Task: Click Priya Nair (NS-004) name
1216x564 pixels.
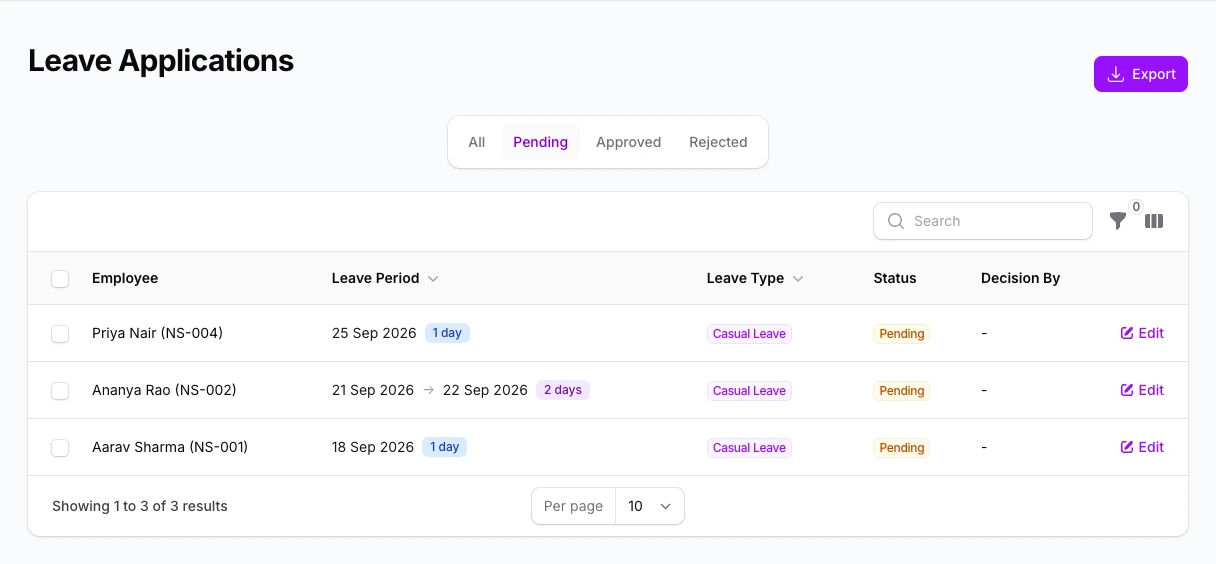Action: coord(157,333)
